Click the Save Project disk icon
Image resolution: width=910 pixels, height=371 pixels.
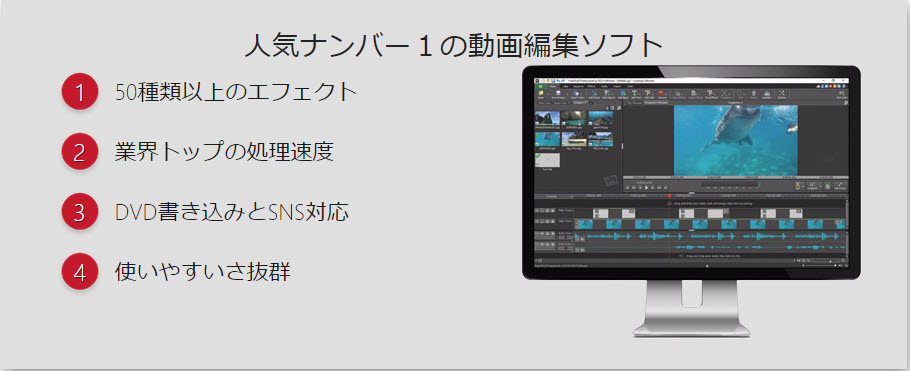[558, 93]
